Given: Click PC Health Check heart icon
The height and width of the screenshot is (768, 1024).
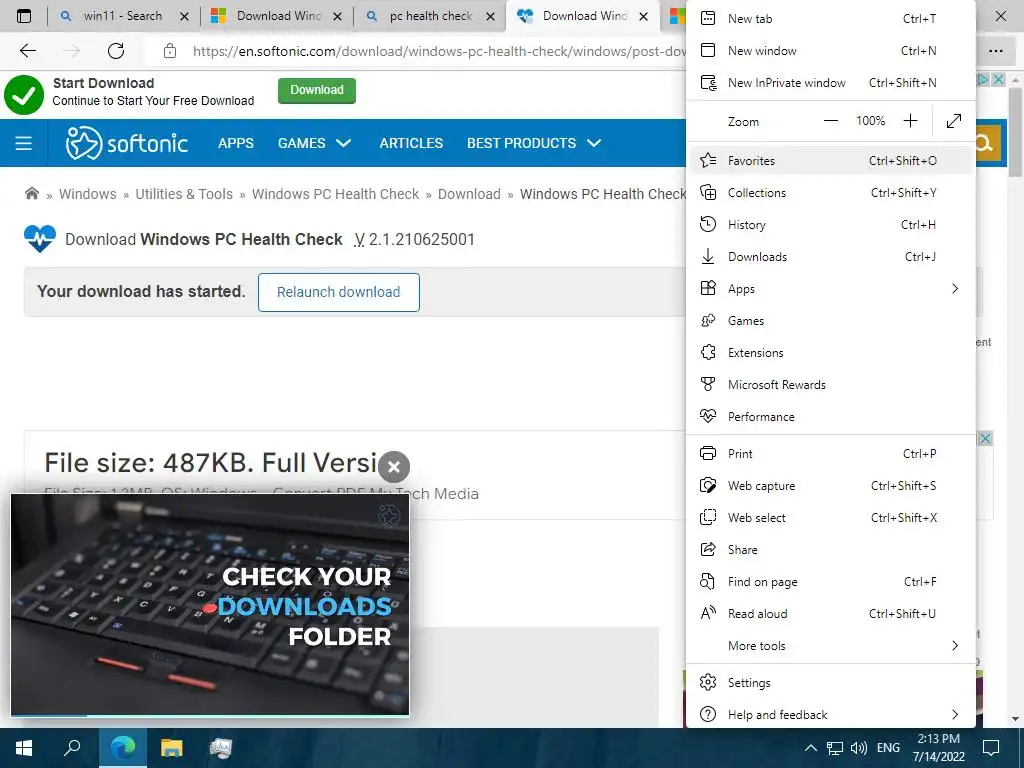Looking at the screenshot, I should (40, 239).
